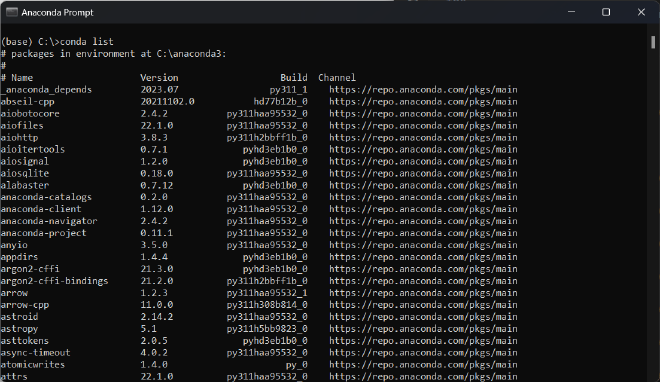Viewport: 660px width, 382px height.
Task: Click version '5.1' of astropy
Action: point(149,329)
